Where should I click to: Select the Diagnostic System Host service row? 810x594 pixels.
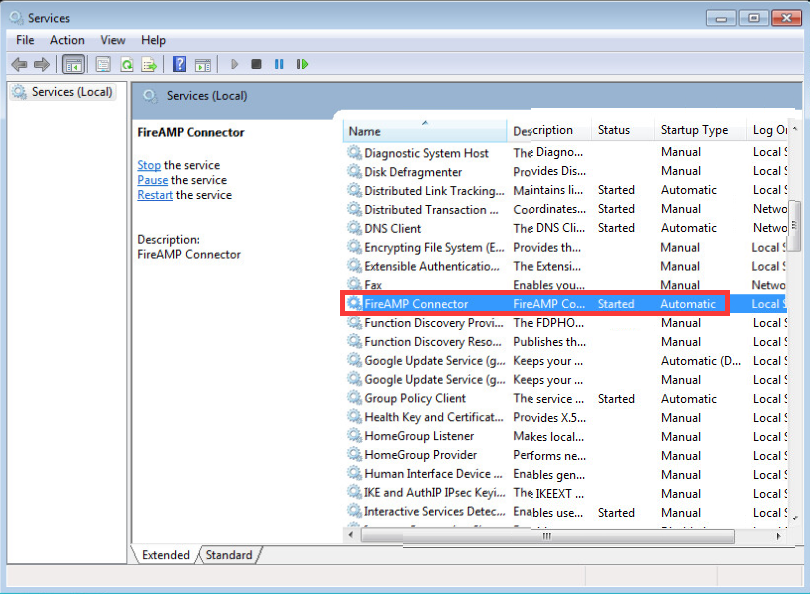(566, 152)
